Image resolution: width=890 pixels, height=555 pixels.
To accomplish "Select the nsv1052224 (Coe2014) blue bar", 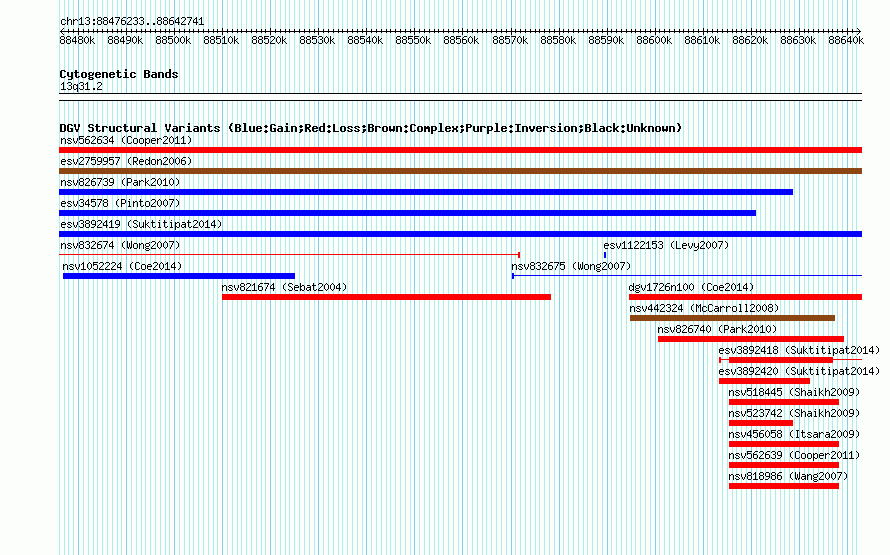I will click(x=179, y=276).
